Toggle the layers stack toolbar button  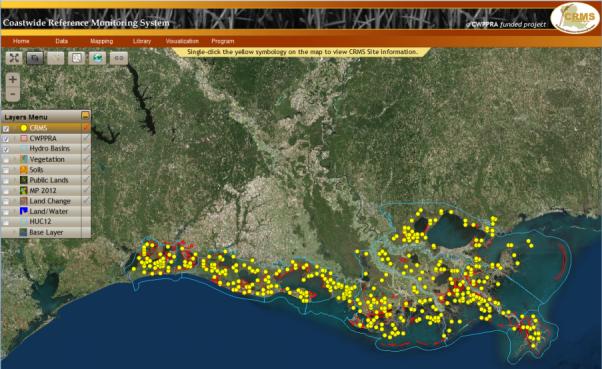35,58
